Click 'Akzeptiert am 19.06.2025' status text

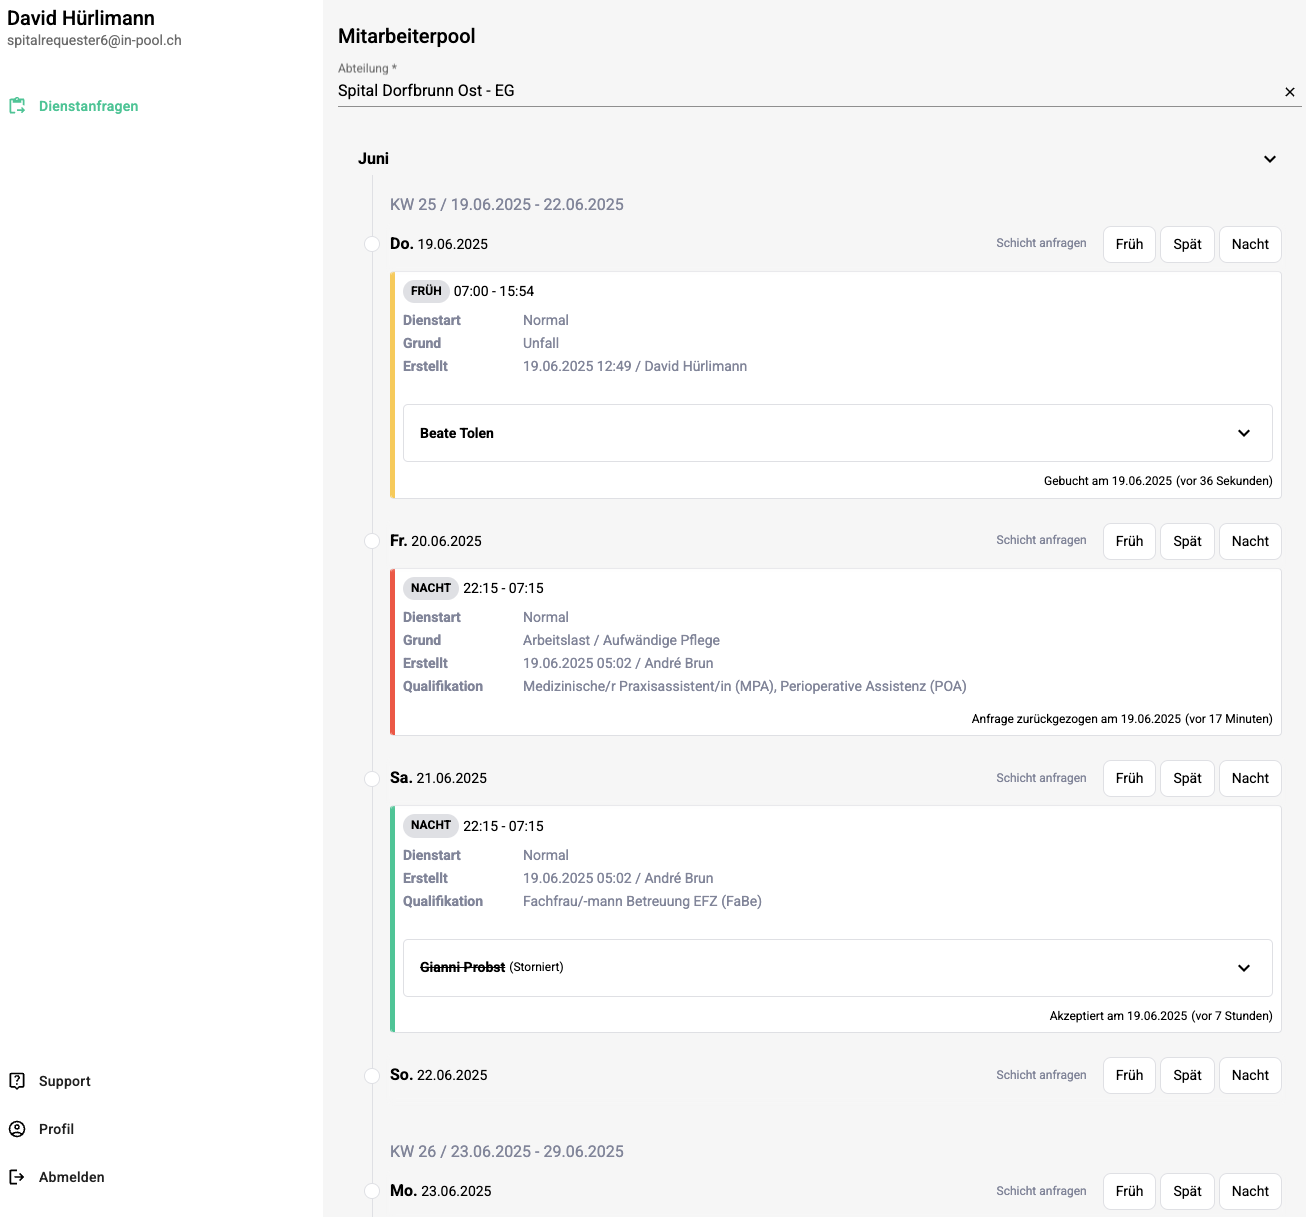click(x=1161, y=1016)
